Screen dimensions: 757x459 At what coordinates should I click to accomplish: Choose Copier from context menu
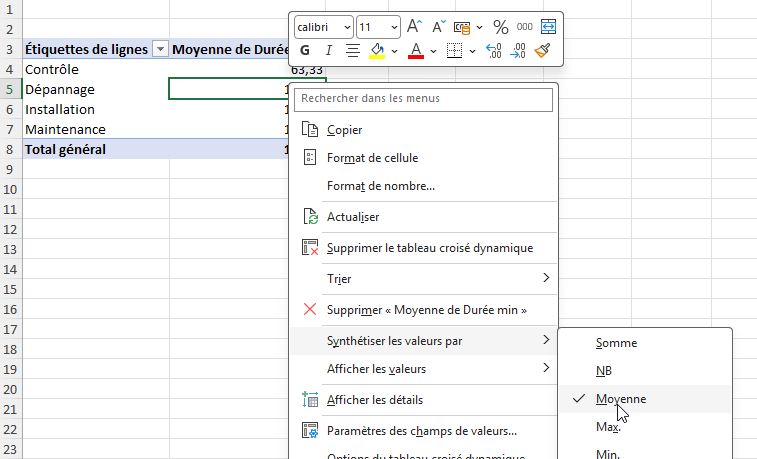pos(423,130)
